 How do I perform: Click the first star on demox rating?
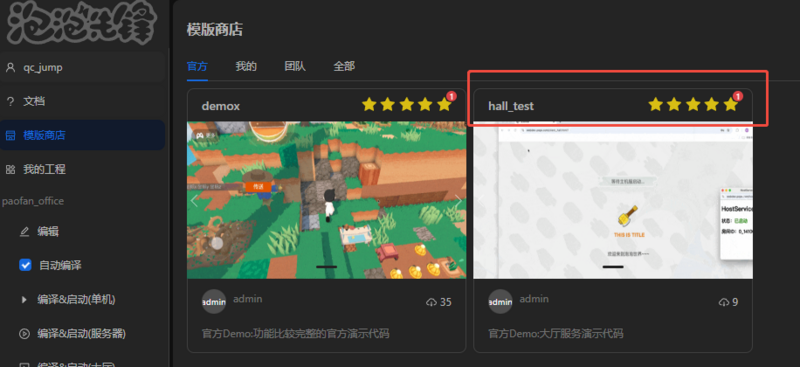pos(369,105)
